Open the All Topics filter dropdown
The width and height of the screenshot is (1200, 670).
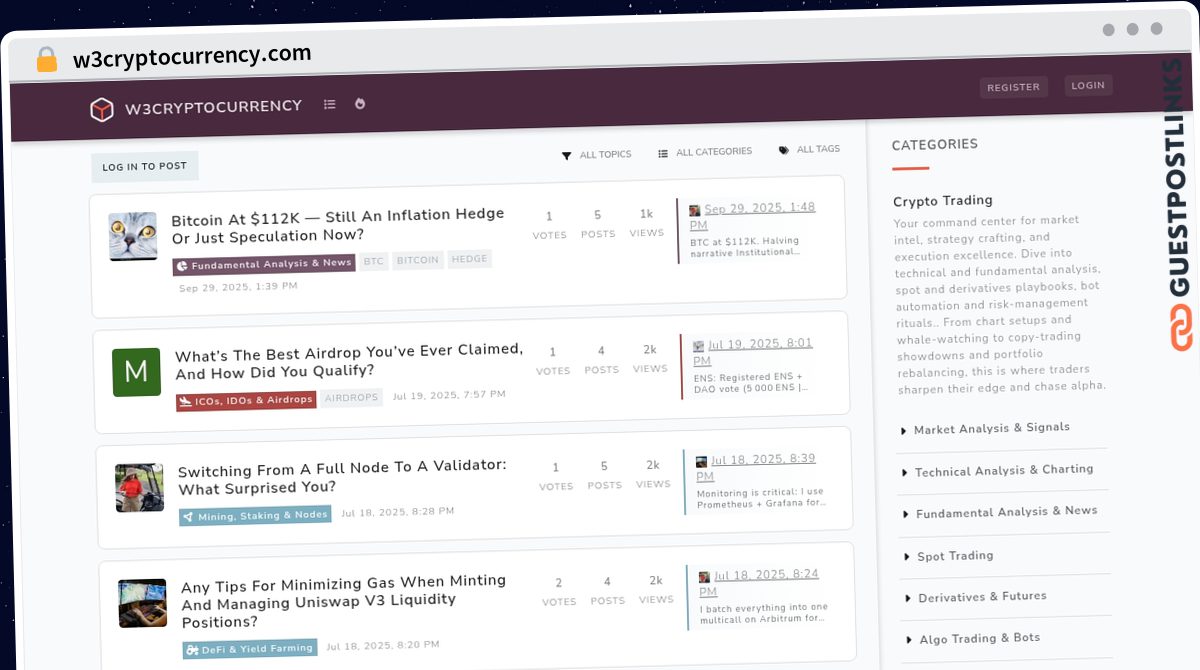pos(597,155)
